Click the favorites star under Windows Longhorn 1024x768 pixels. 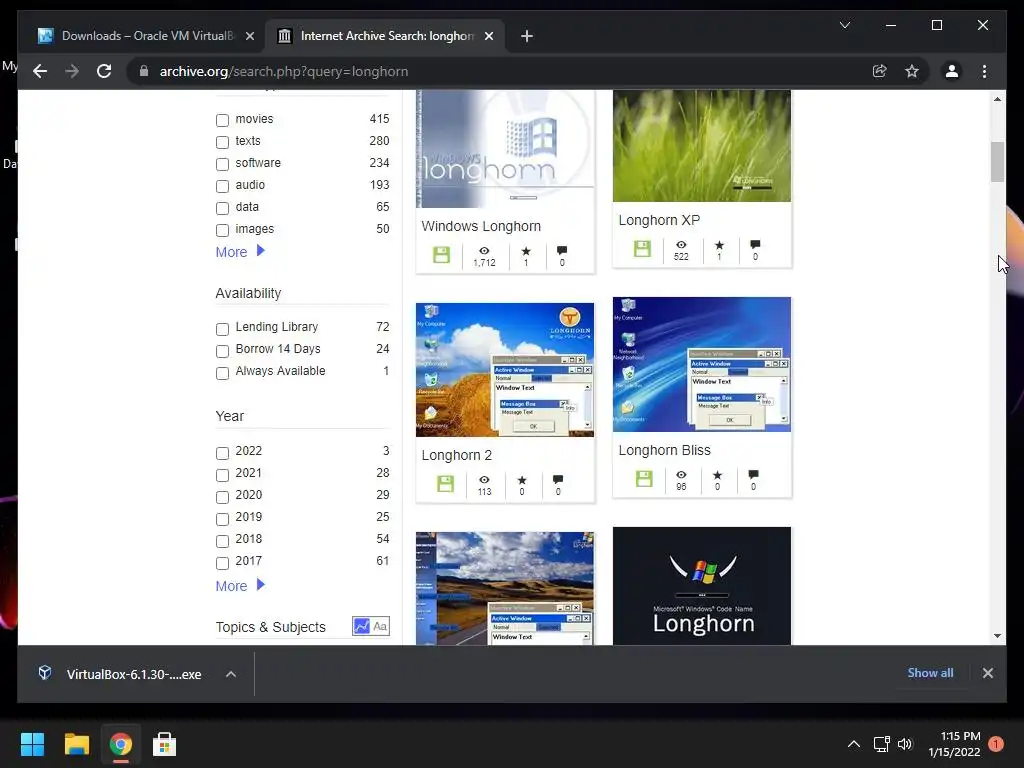pos(526,251)
